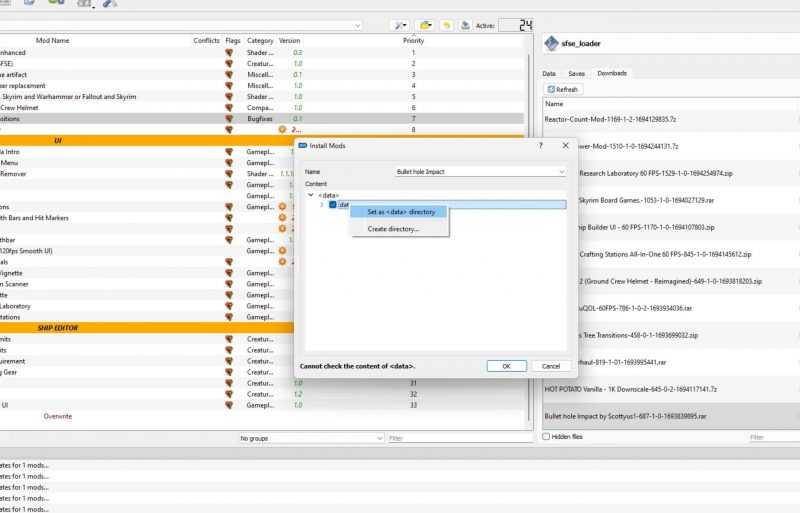Open the mod Name dropdown in Install Mods
Screen dimensions: 800x513
(480, 172)
